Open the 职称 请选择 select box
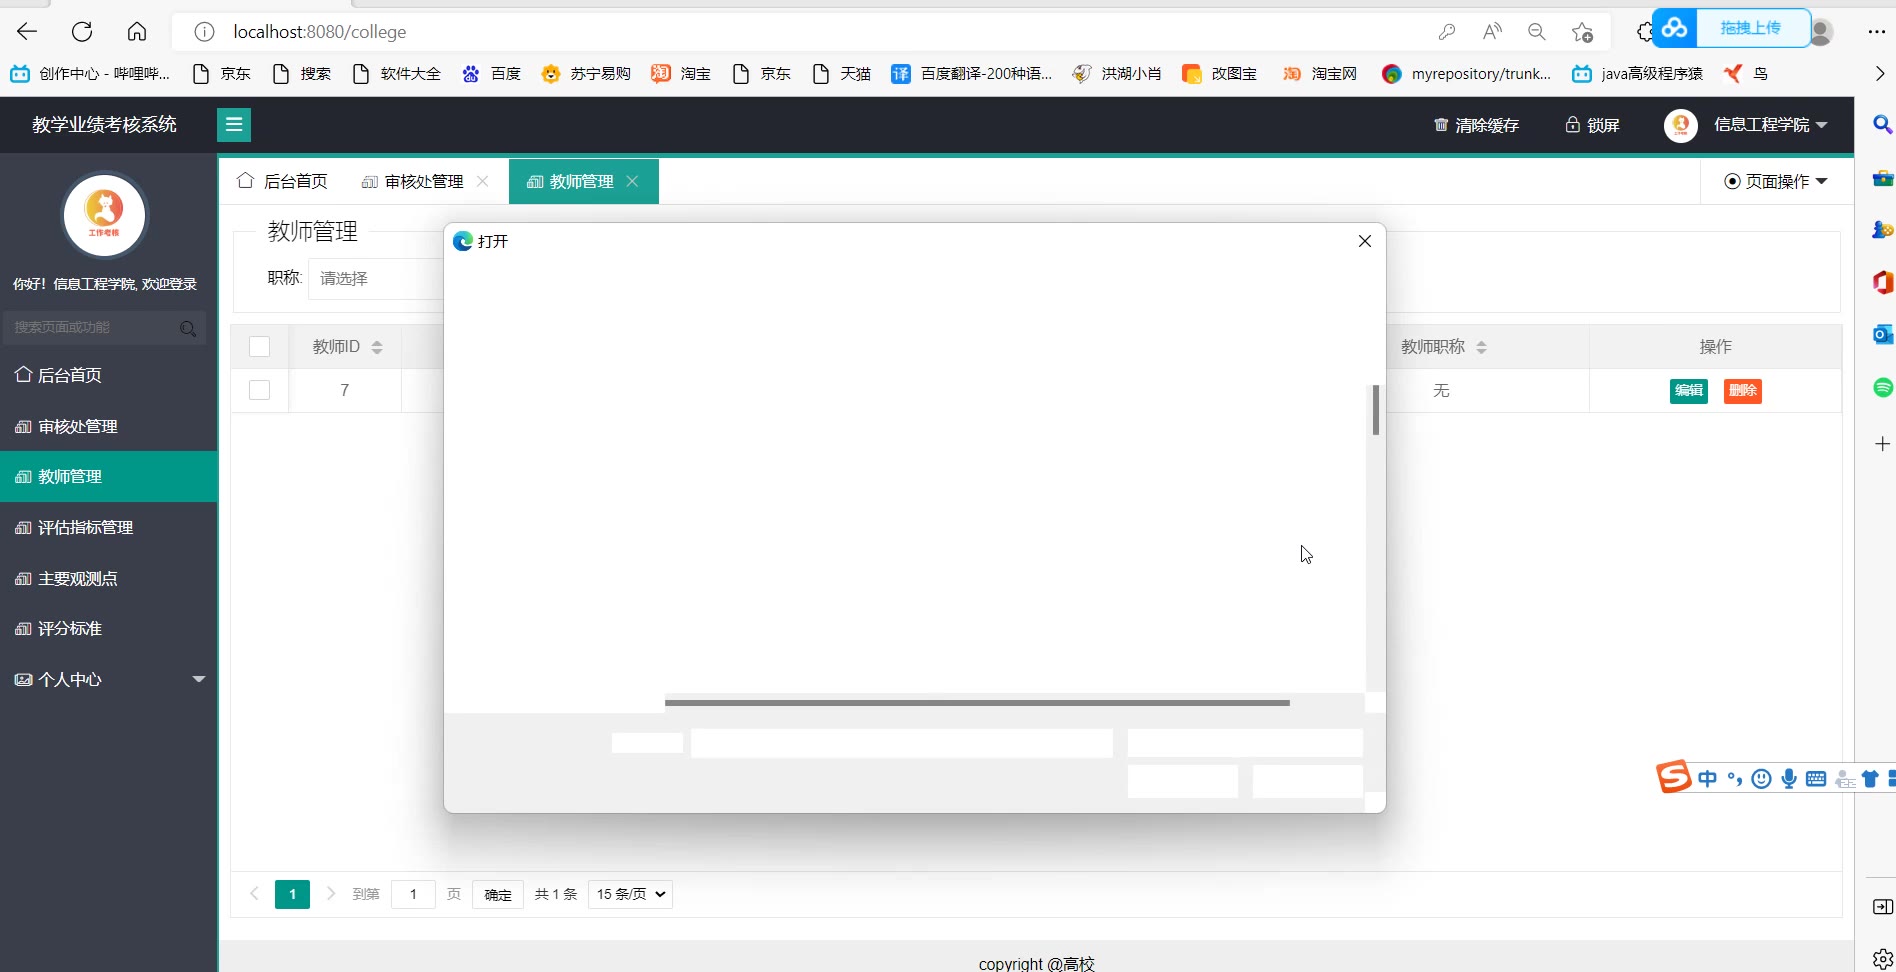Screen dimensions: 1896x972 (376, 278)
